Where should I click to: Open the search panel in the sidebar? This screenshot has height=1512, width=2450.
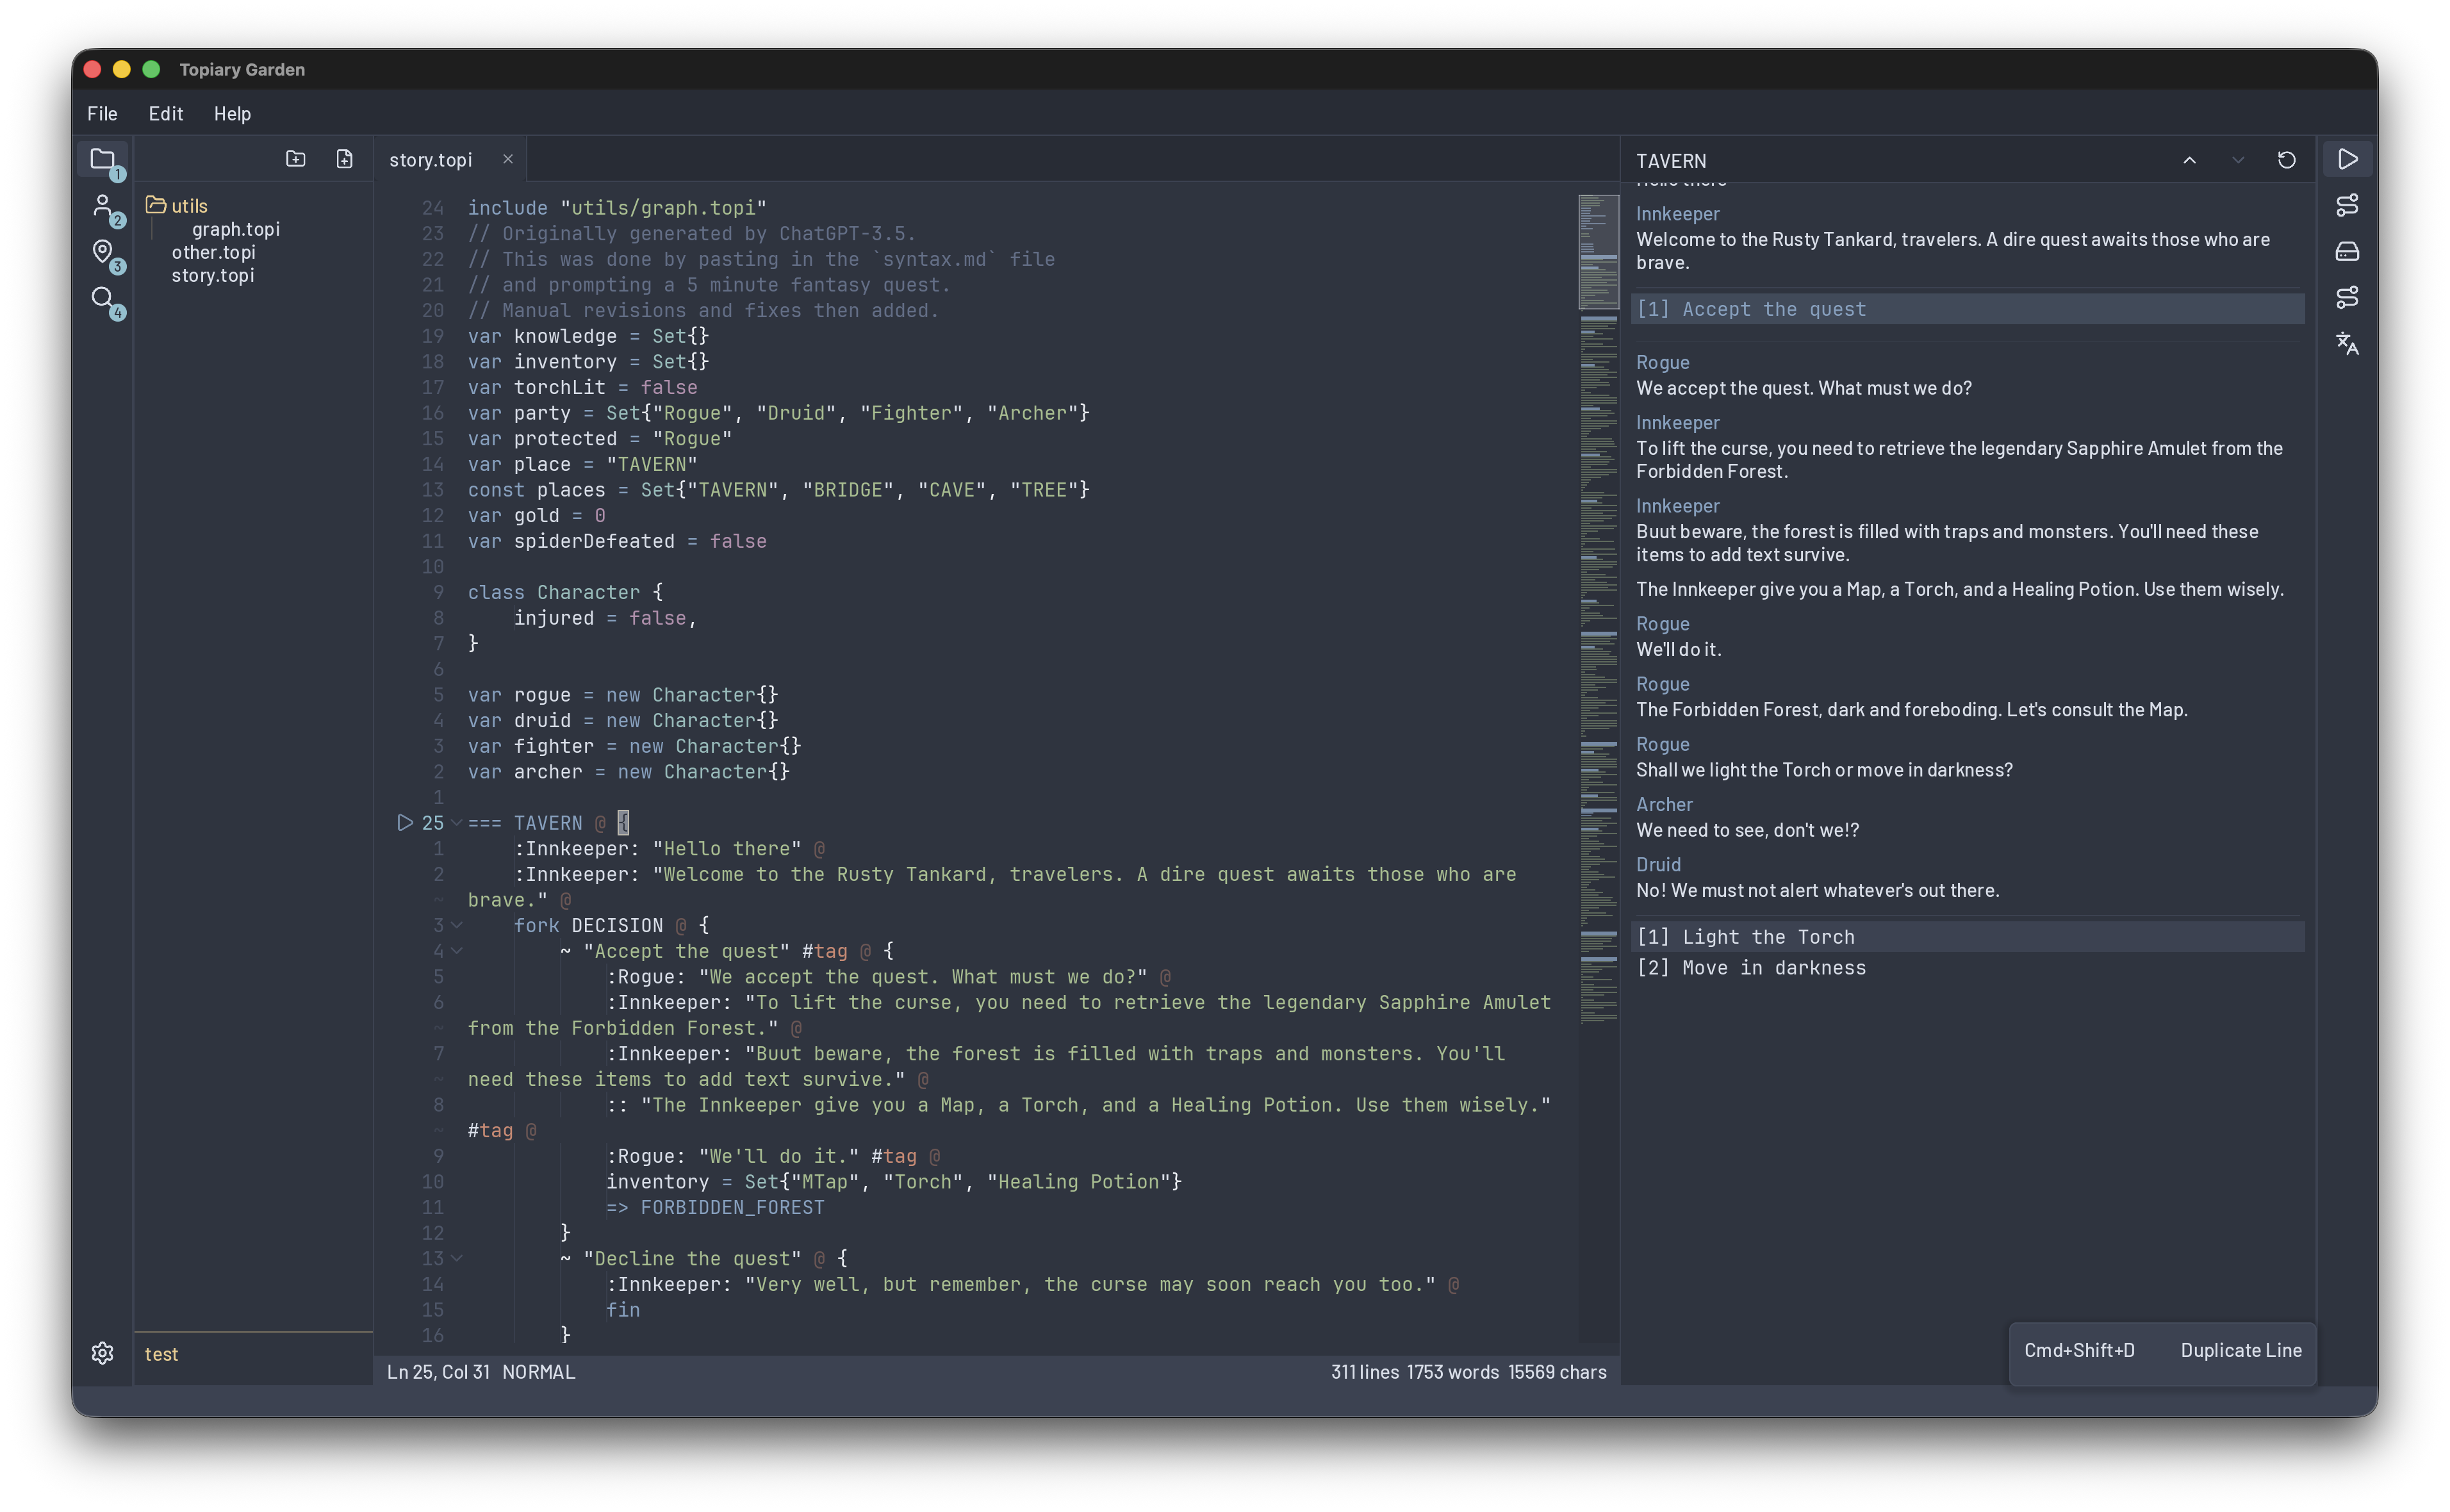103,298
